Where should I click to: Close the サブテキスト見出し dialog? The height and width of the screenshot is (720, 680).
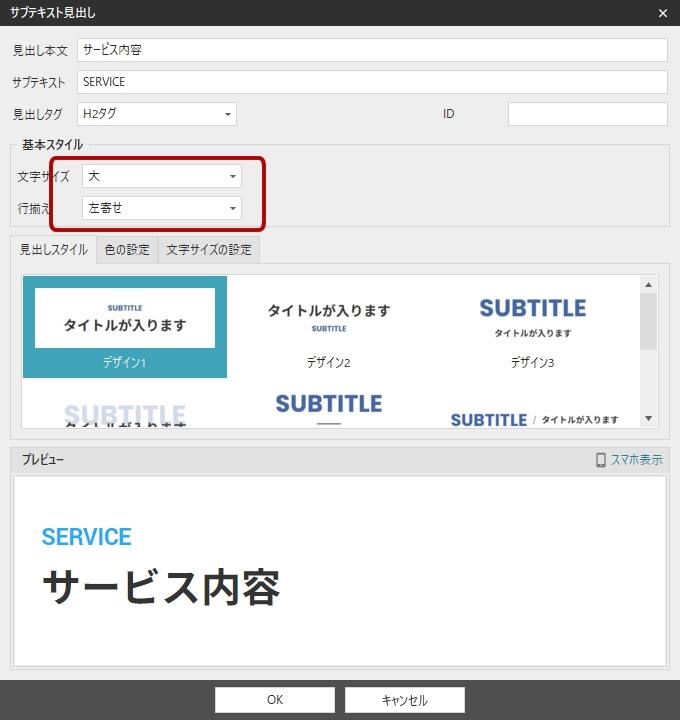coord(662,13)
